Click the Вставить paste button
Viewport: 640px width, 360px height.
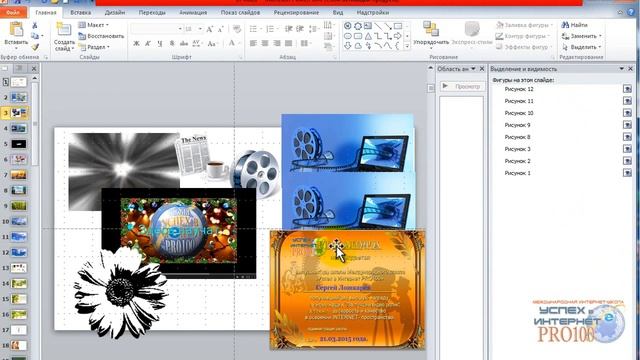(16, 34)
